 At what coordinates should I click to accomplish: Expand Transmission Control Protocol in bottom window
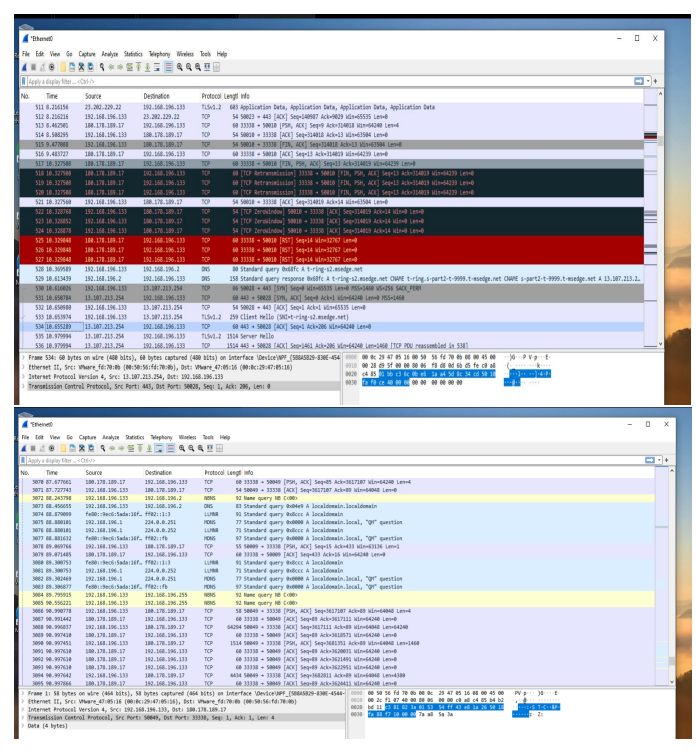[x=23, y=718]
